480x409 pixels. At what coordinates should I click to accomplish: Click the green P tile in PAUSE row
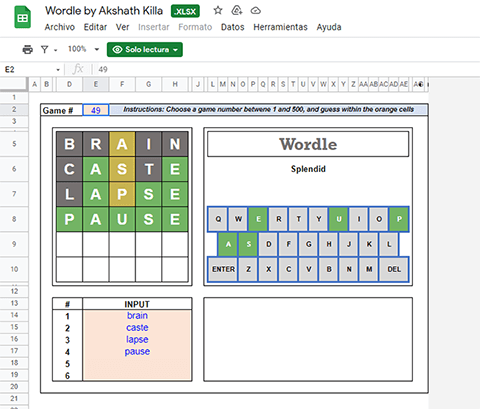tap(69, 219)
